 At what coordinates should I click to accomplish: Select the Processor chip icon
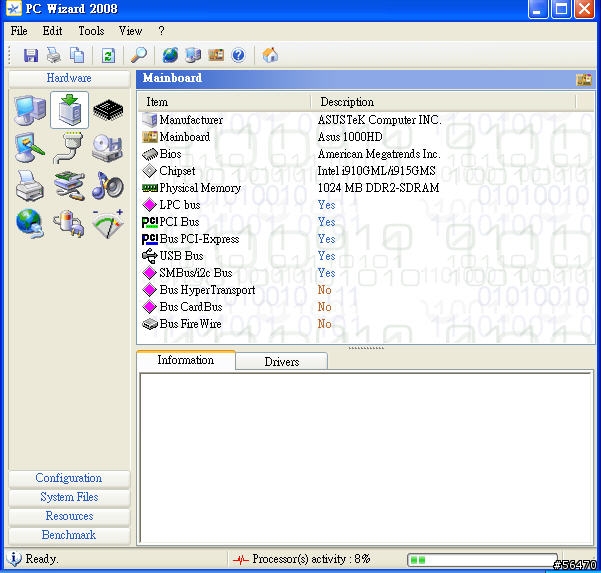(108, 110)
